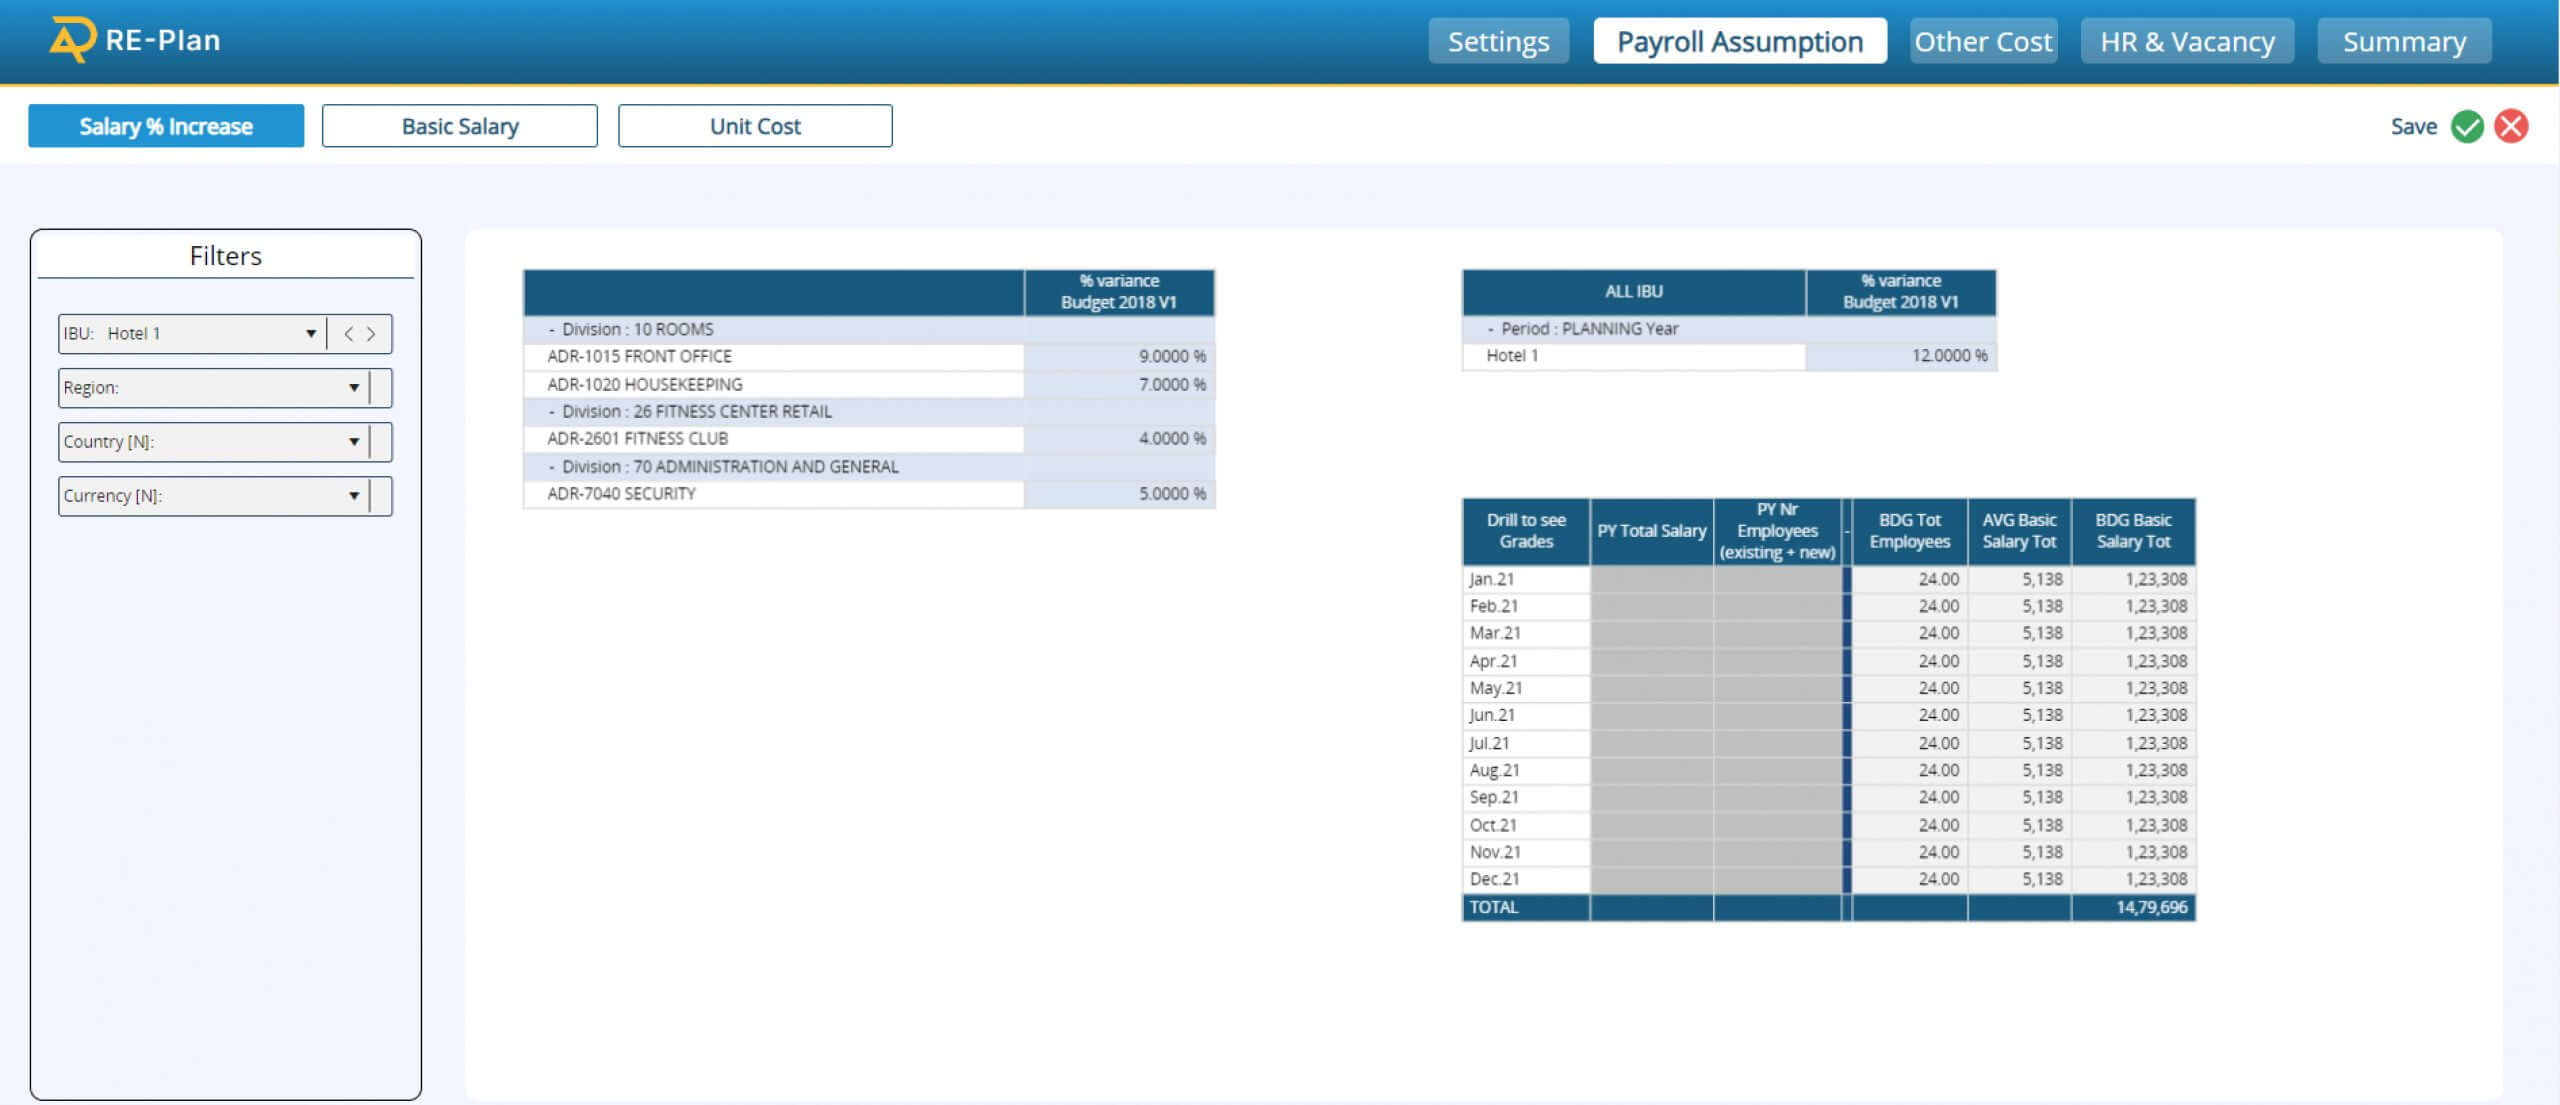Viewport: 2560px width, 1105px height.
Task: Collapse the Division 10 ROOMS group
Action: [x=551, y=330]
